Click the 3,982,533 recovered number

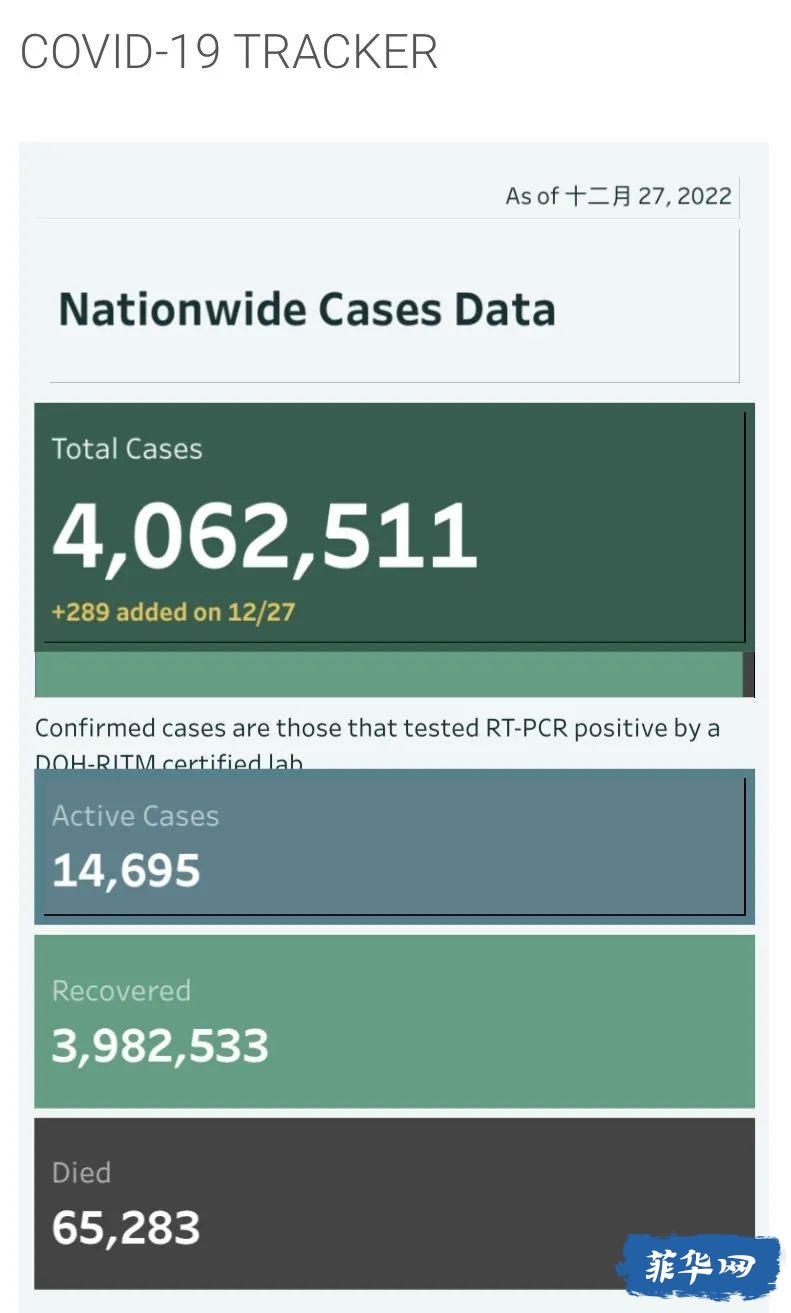(x=160, y=1046)
